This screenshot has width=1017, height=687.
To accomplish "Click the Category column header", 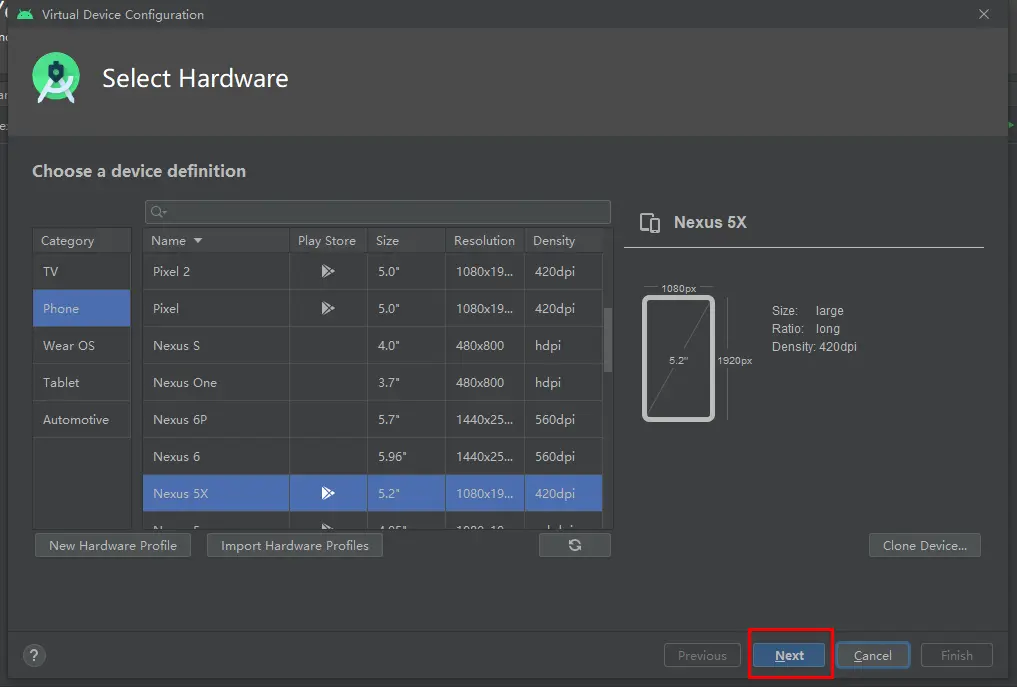I will coord(82,241).
